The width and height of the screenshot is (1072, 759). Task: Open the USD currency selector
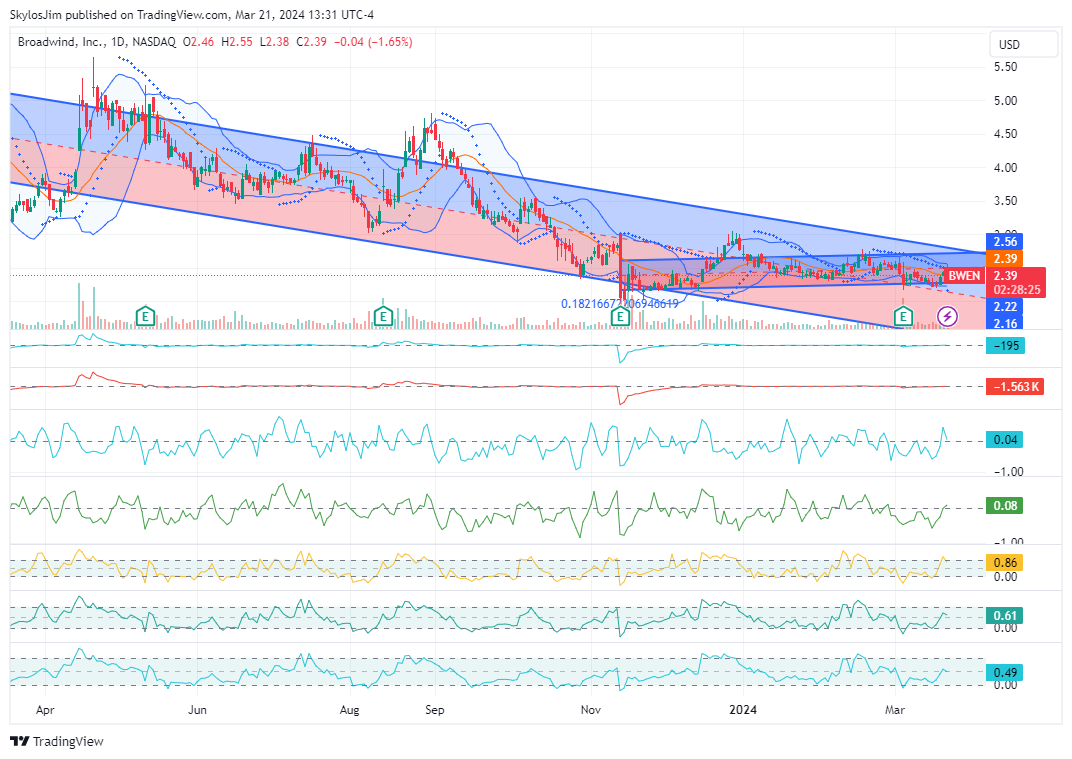click(x=1023, y=44)
